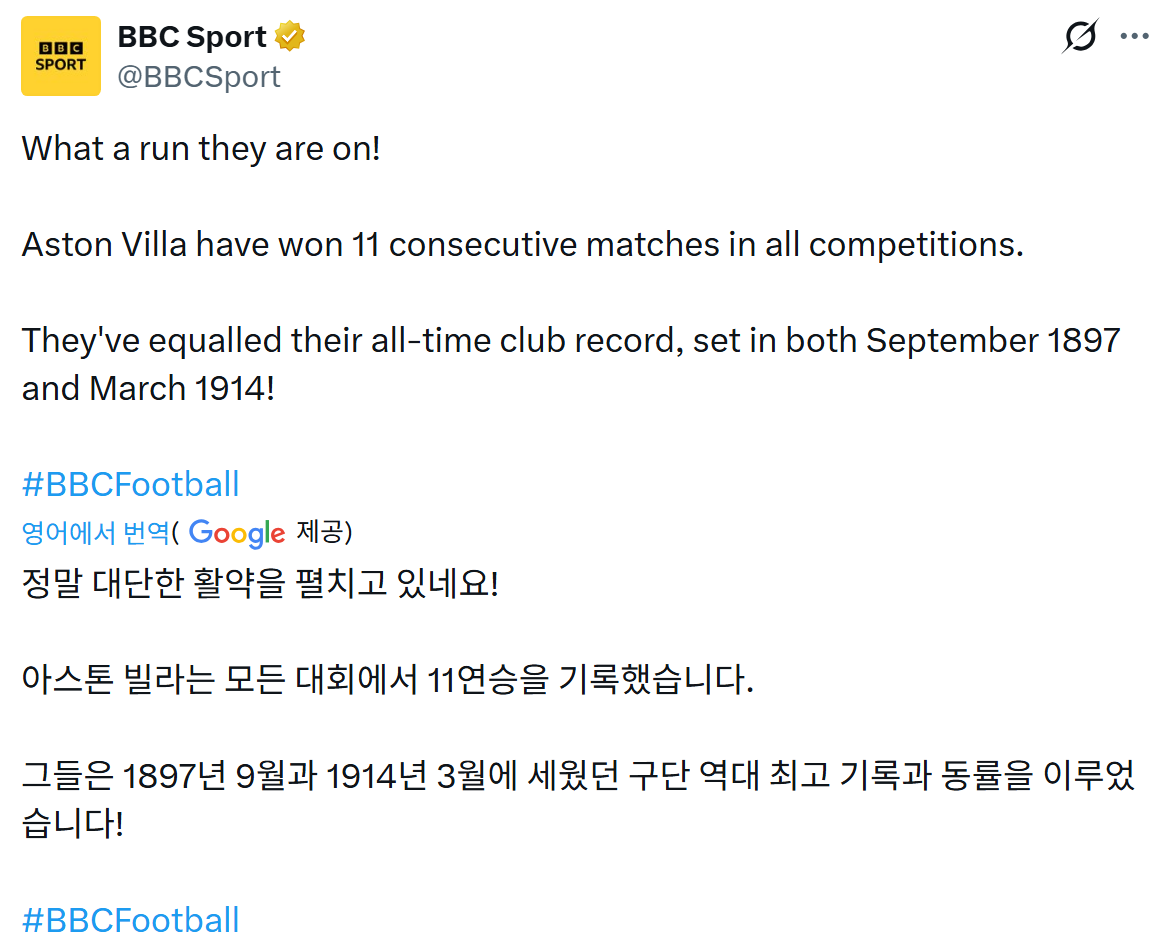This screenshot has height=952, width=1171.
Task: Open the BBC Sport profile avatar
Action: coord(61,56)
